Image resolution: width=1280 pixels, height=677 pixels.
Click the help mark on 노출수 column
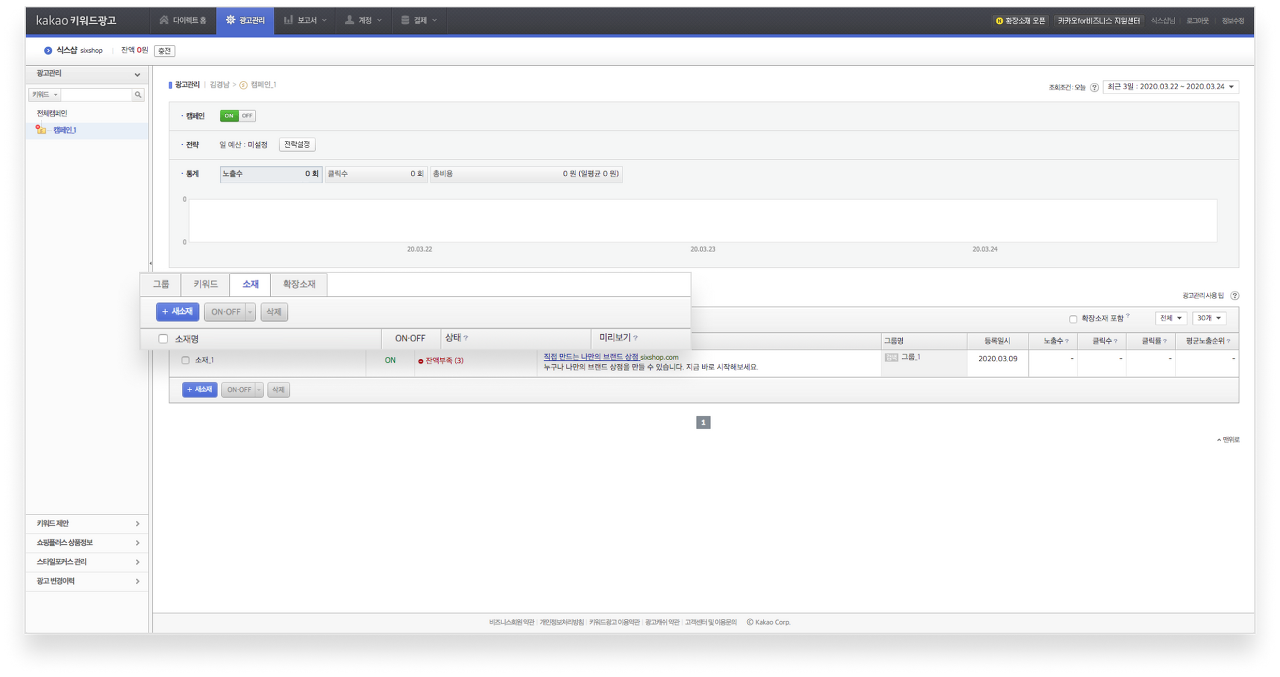click(1068, 341)
